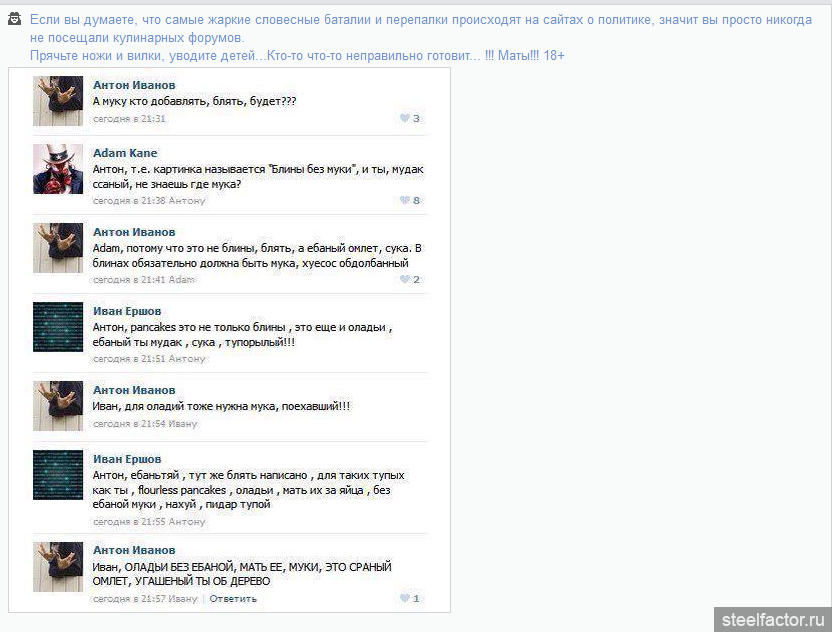Click the Иван Ершов name on 21:51 comment

pos(127,311)
